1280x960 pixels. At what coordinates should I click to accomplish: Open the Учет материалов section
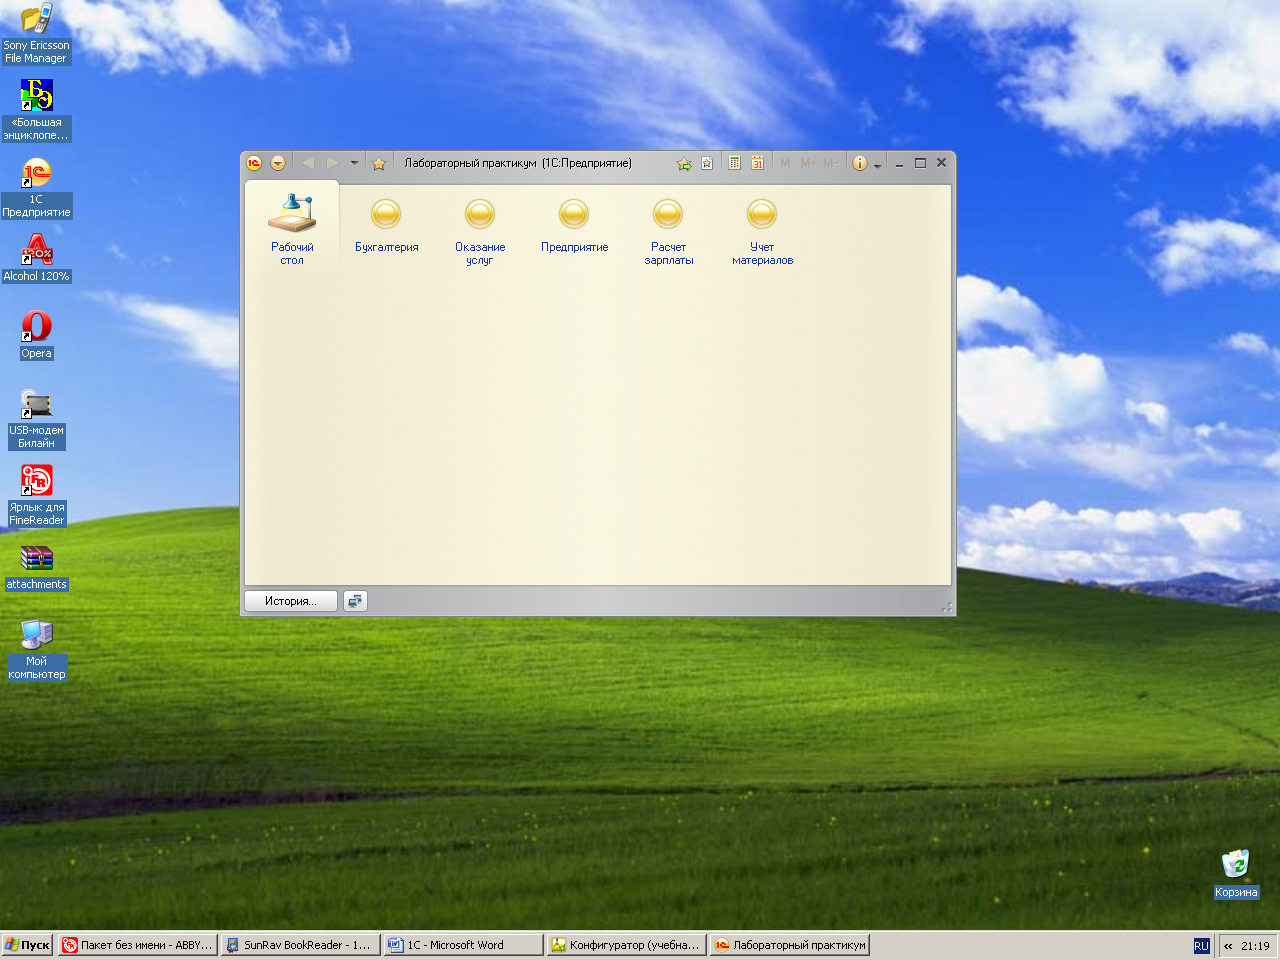point(762,232)
